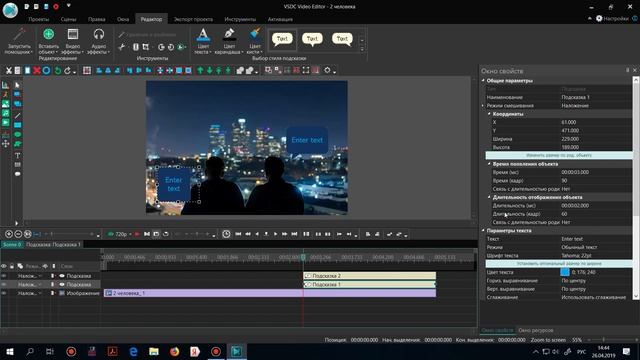Open the Инструменты tab
The image size is (640, 360).
240,19
